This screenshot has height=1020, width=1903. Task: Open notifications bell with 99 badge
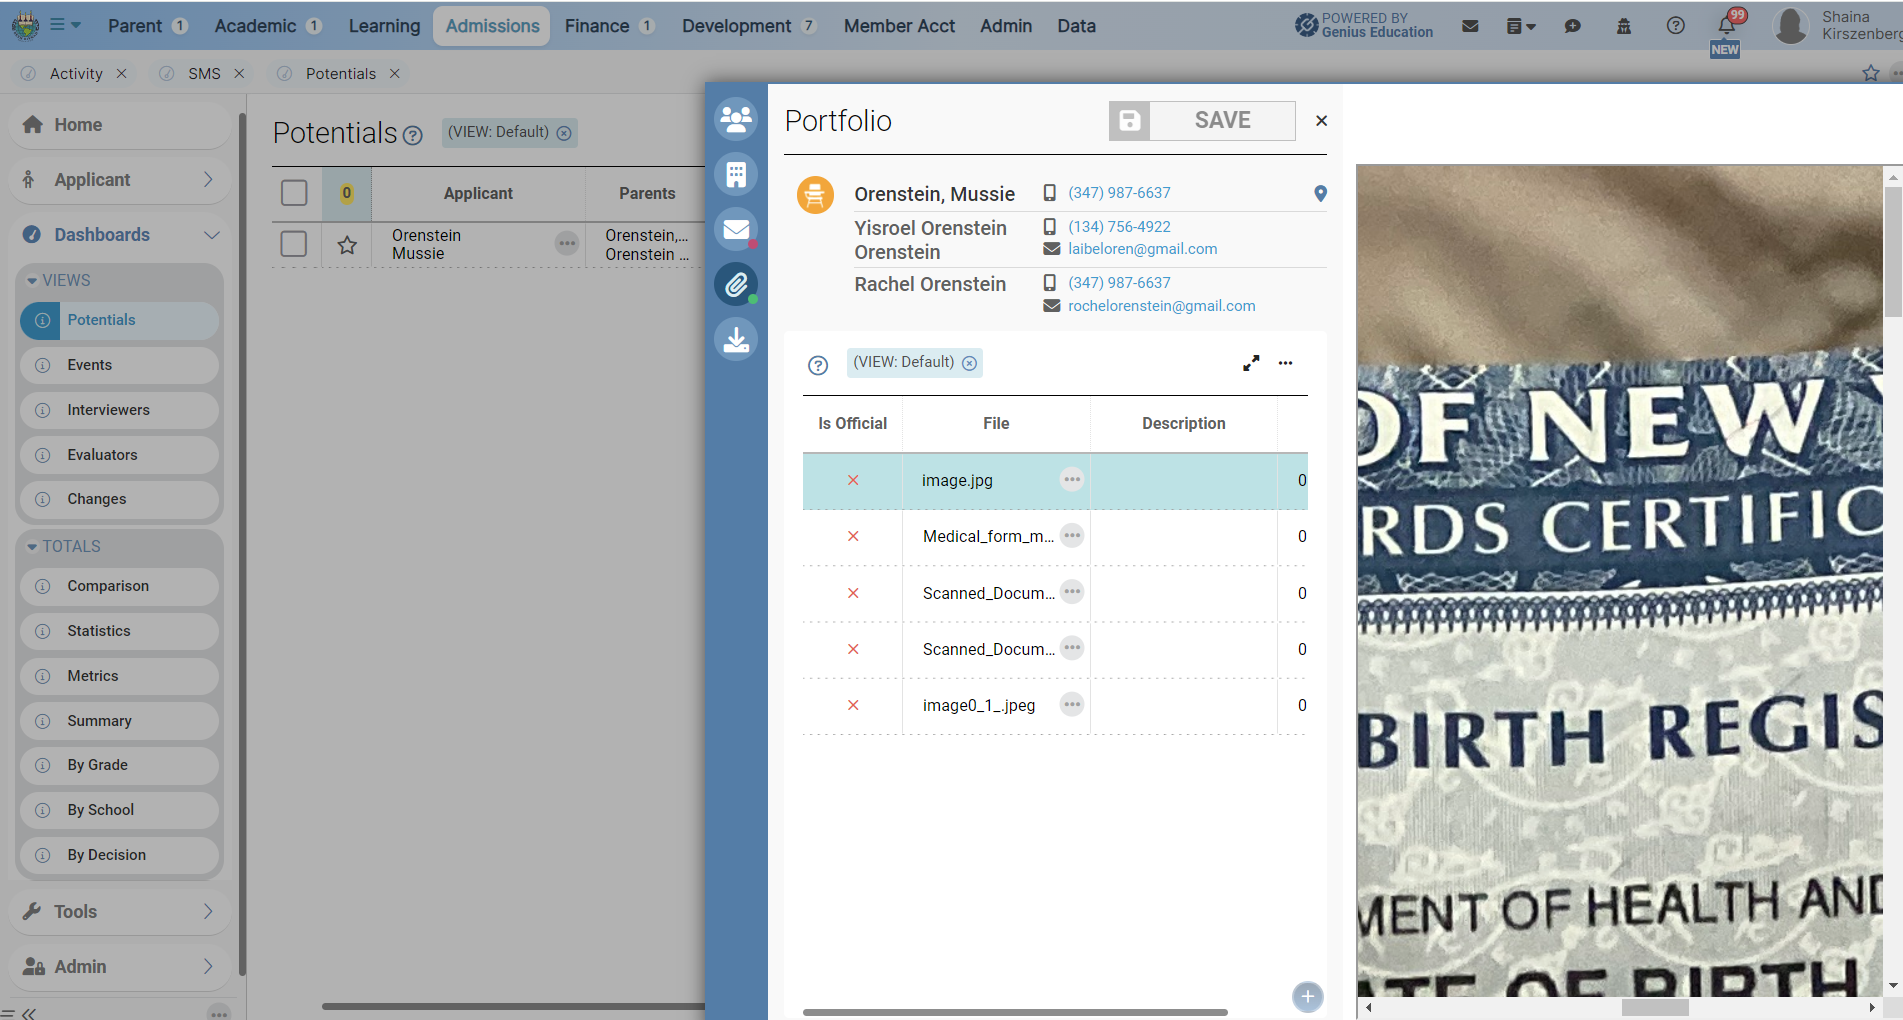1729,24
